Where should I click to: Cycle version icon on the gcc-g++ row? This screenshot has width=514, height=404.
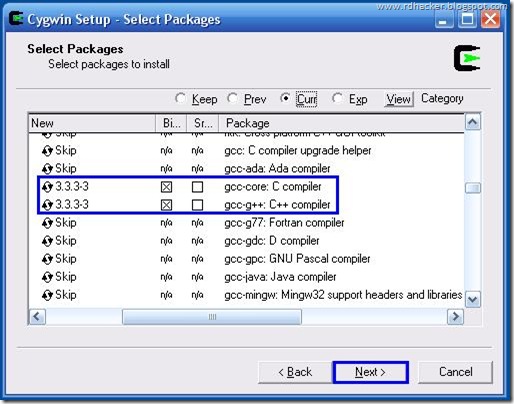[x=47, y=205]
